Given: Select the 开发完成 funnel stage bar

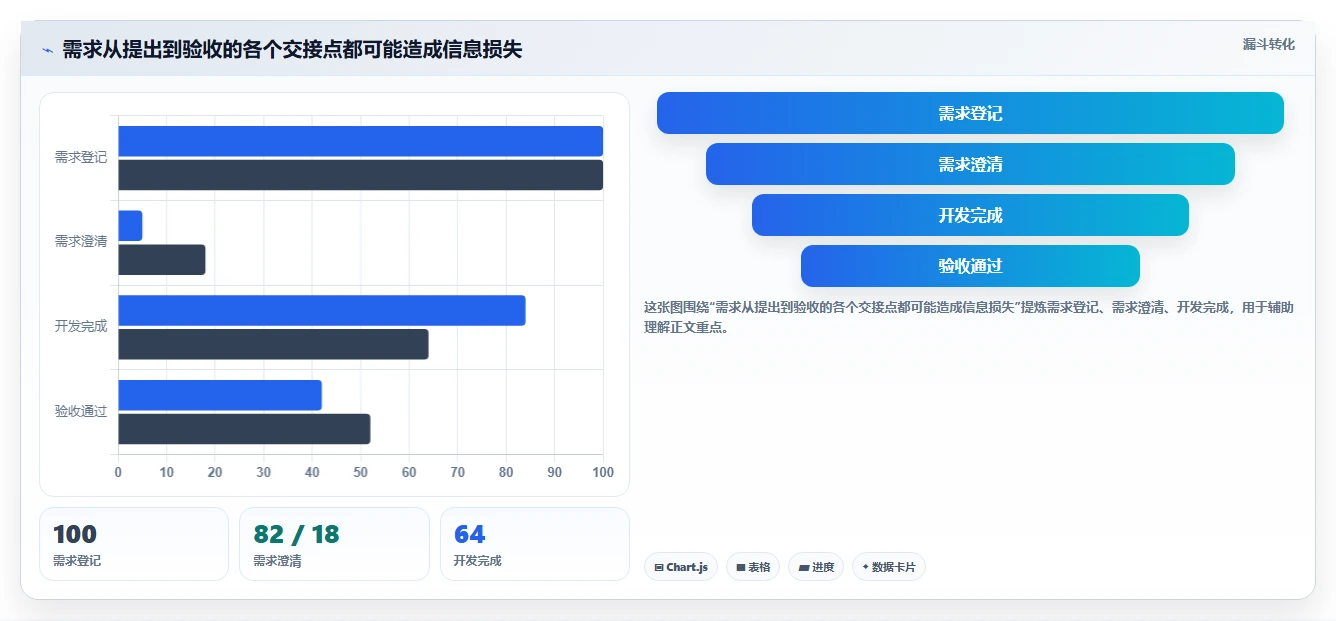Looking at the screenshot, I should click(x=970, y=215).
